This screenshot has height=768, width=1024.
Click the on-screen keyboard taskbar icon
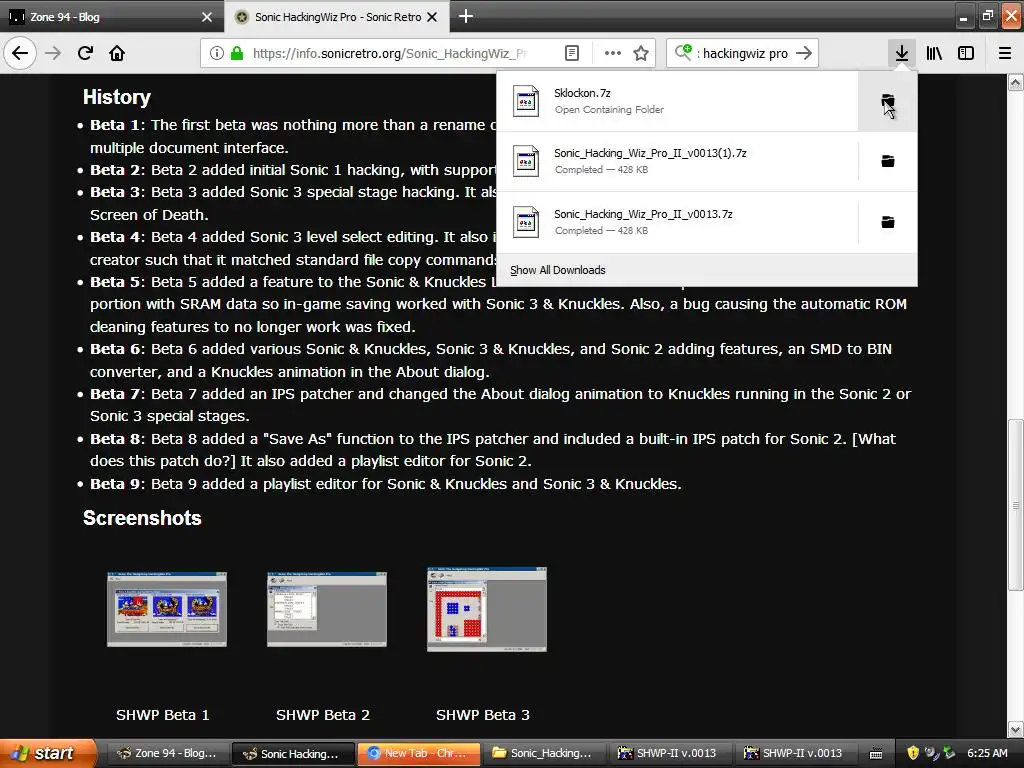point(876,754)
